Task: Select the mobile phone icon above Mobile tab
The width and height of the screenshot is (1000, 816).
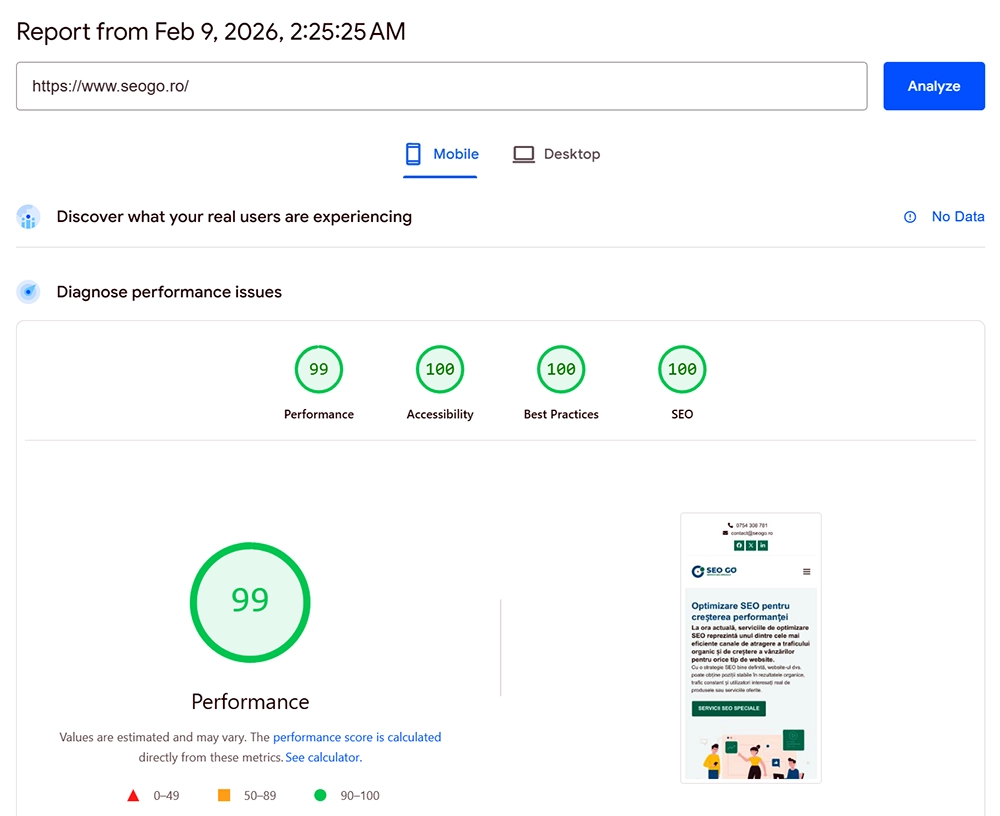Action: pos(411,153)
